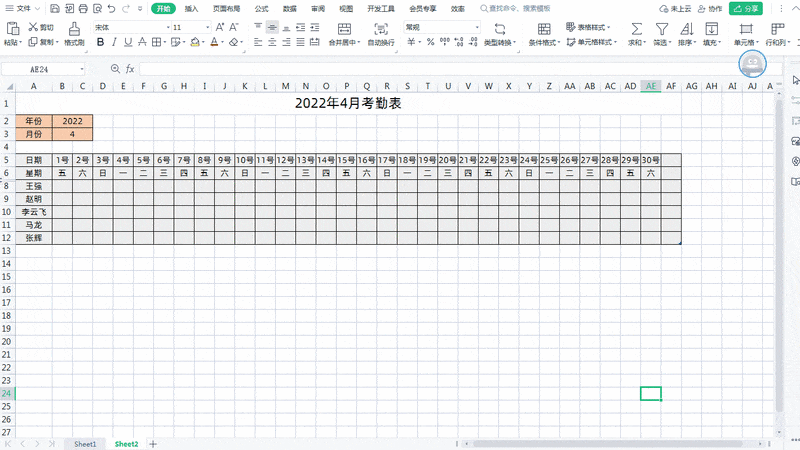The width and height of the screenshot is (800, 450).
Task: Toggle Underline formatting
Action: tap(128, 42)
